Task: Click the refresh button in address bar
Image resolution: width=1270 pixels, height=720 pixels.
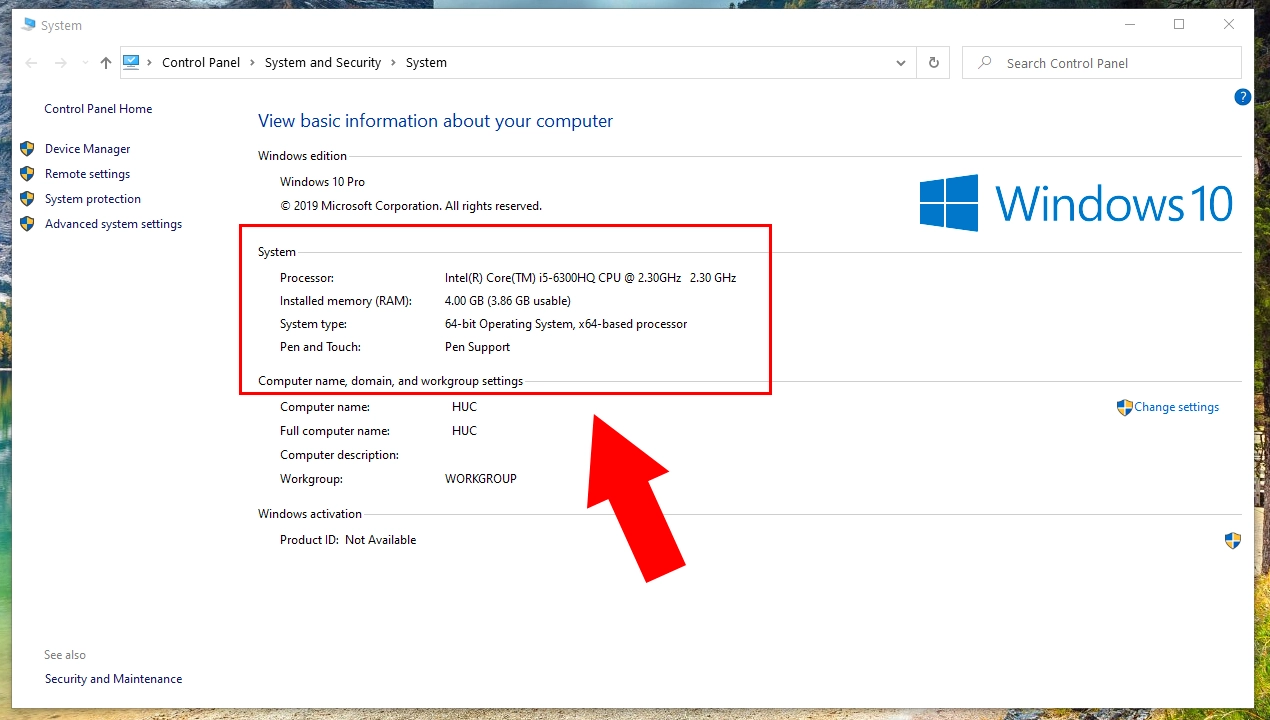Action: (933, 63)
